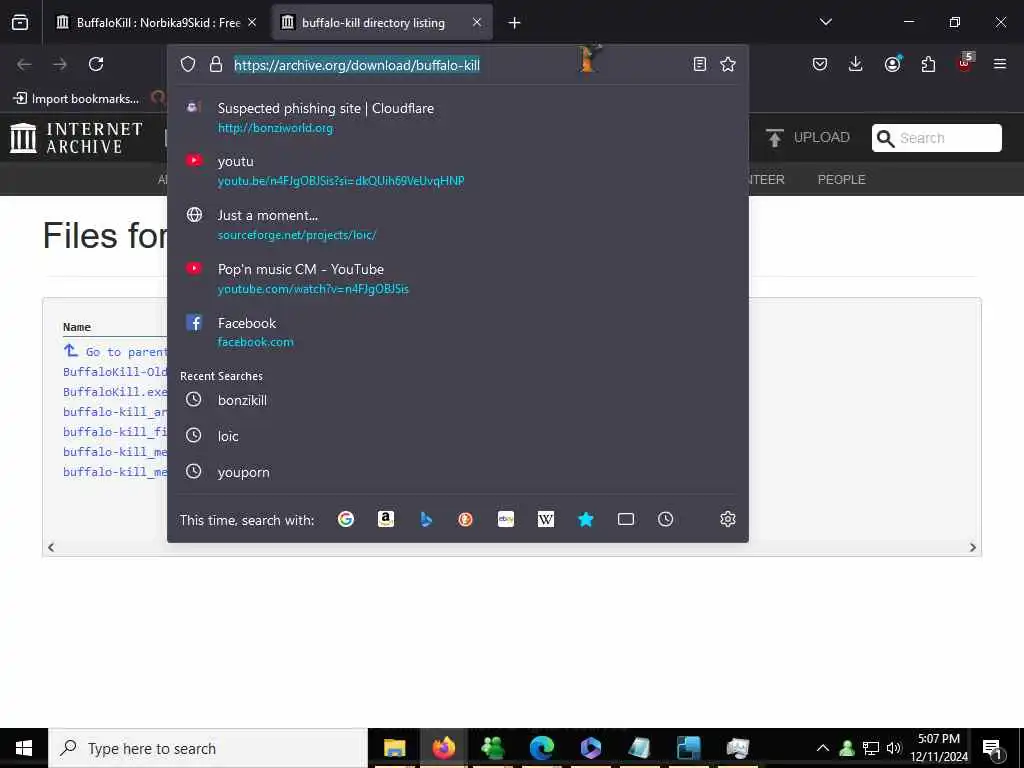Open Save to Pocket icon
The height and width of the screenshot is (768, 1024).
pos(820,64)
